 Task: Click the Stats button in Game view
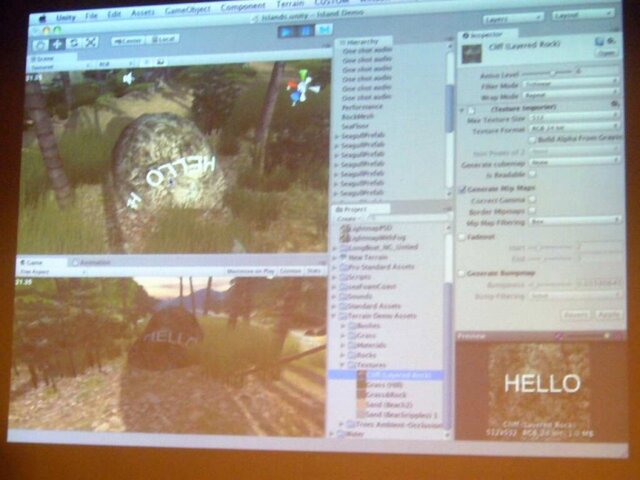[x=313, y=271]
